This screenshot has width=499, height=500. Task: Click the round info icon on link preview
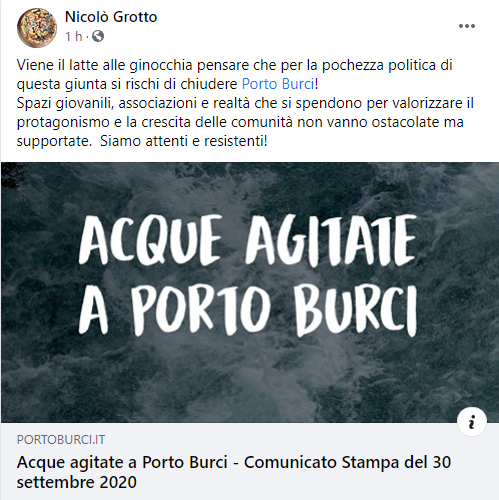click(x=472, y=422)
